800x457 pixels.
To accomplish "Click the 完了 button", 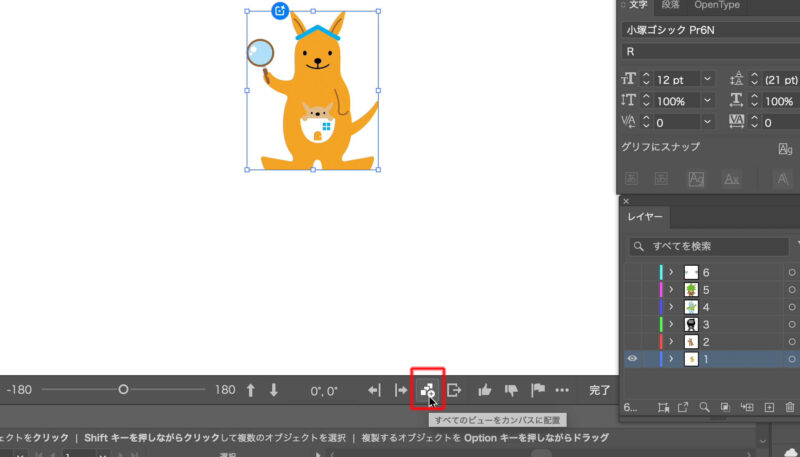I will (x=599, y=391).
